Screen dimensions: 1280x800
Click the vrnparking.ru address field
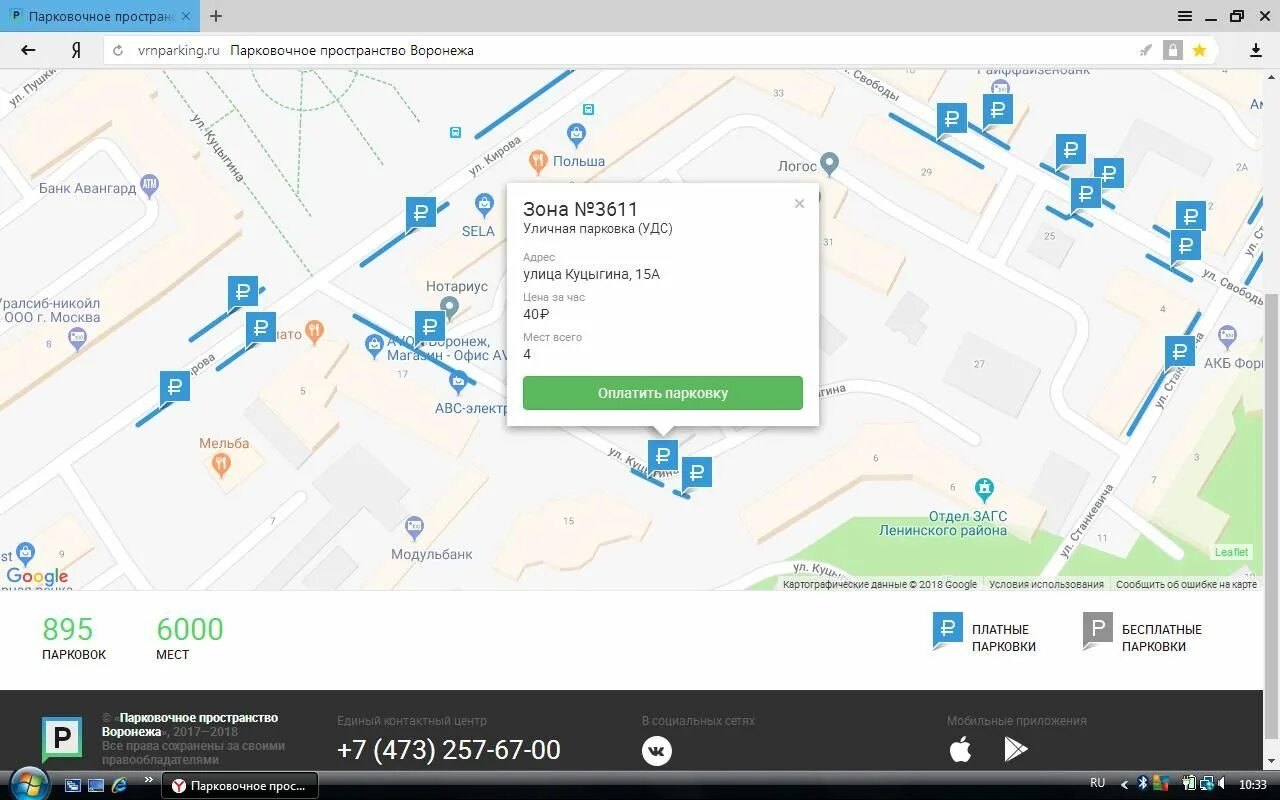(x=178, y=50)
